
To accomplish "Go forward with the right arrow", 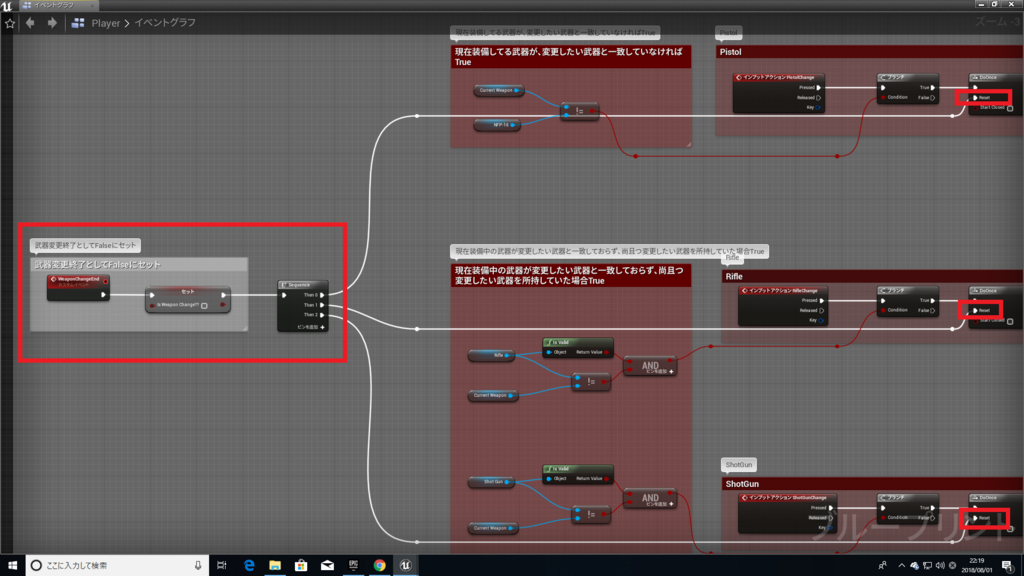I will tap(52, 23).
